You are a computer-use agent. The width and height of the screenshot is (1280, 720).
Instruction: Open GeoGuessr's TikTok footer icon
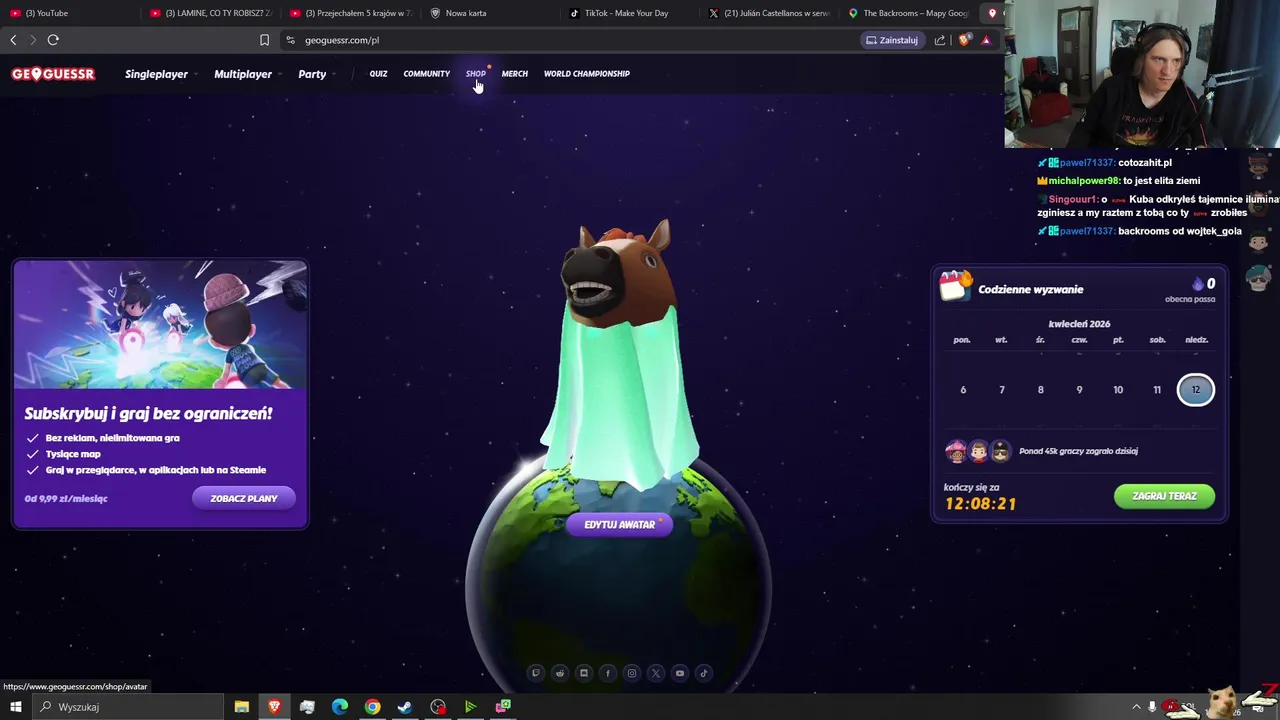704,673
